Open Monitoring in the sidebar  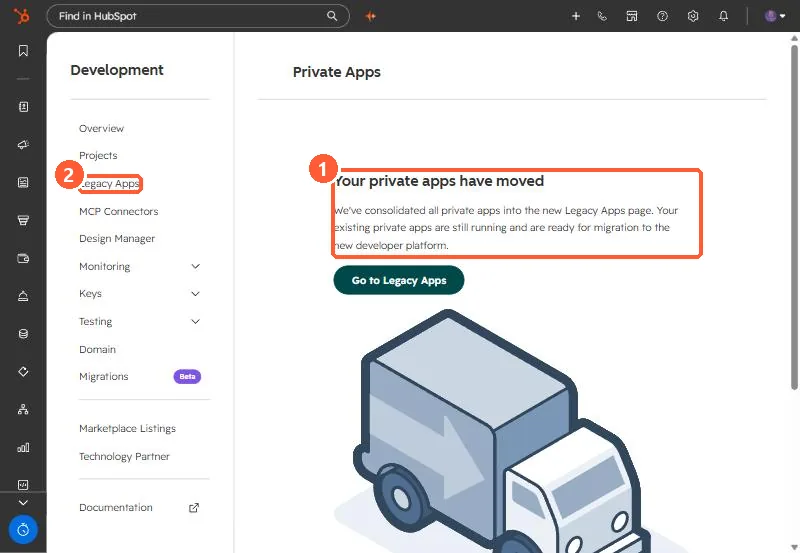pos(105,266)
